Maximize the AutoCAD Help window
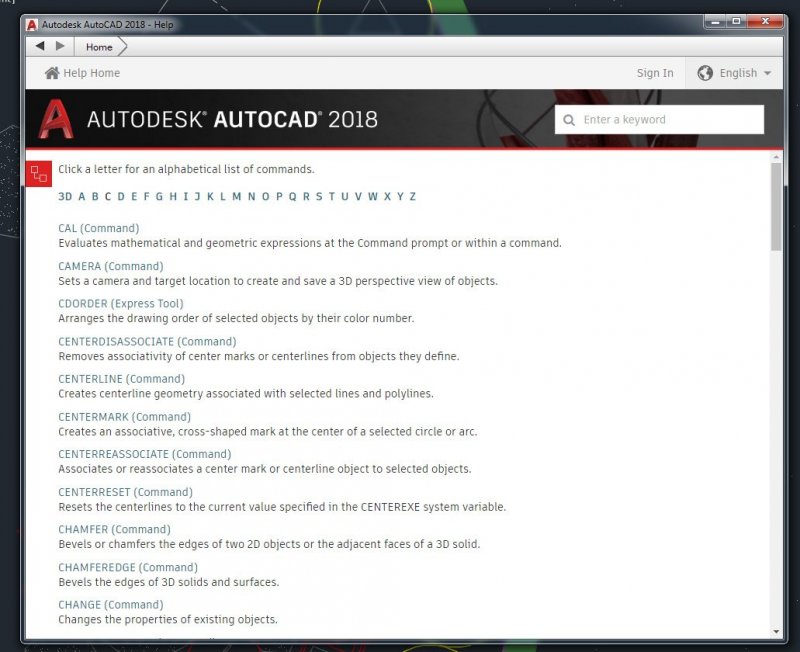Screen dimensions: 800x652 pos(736,21)
